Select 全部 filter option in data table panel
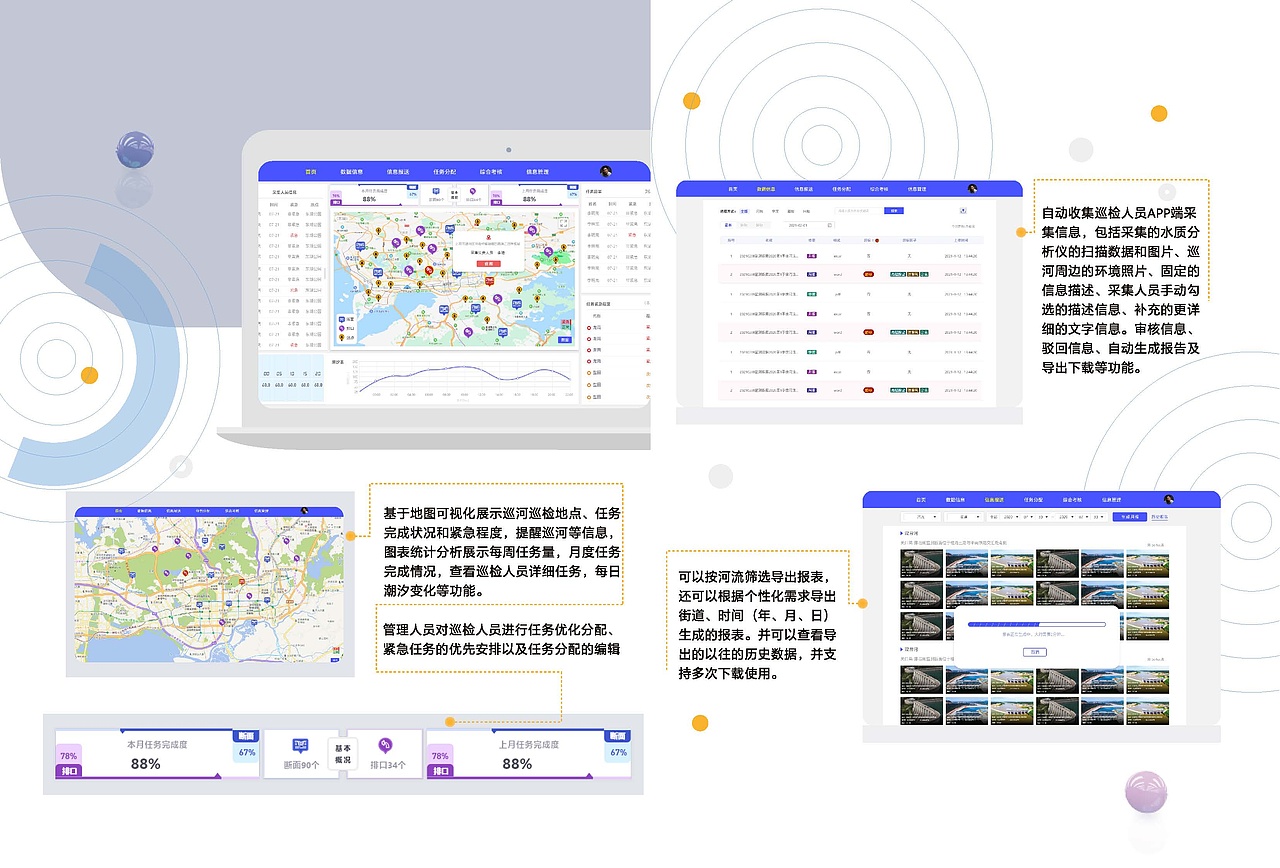The width and height of the screenshot is (1280, 868). click(744, 211)
